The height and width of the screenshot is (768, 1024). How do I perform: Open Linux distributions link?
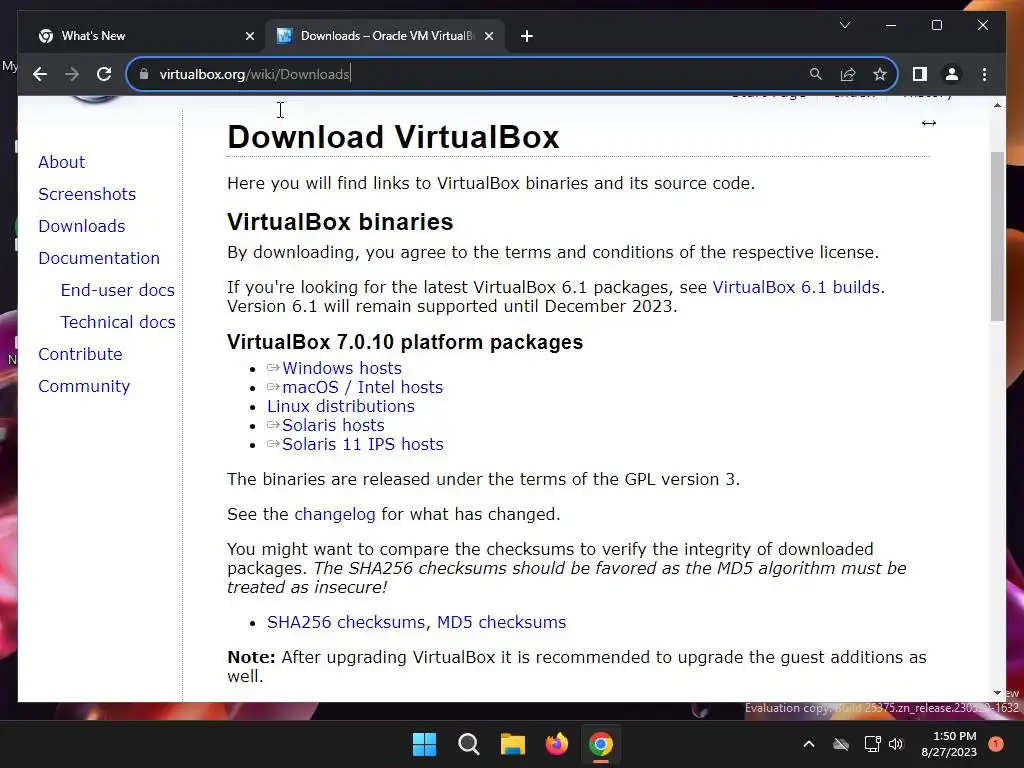point(340,406)
